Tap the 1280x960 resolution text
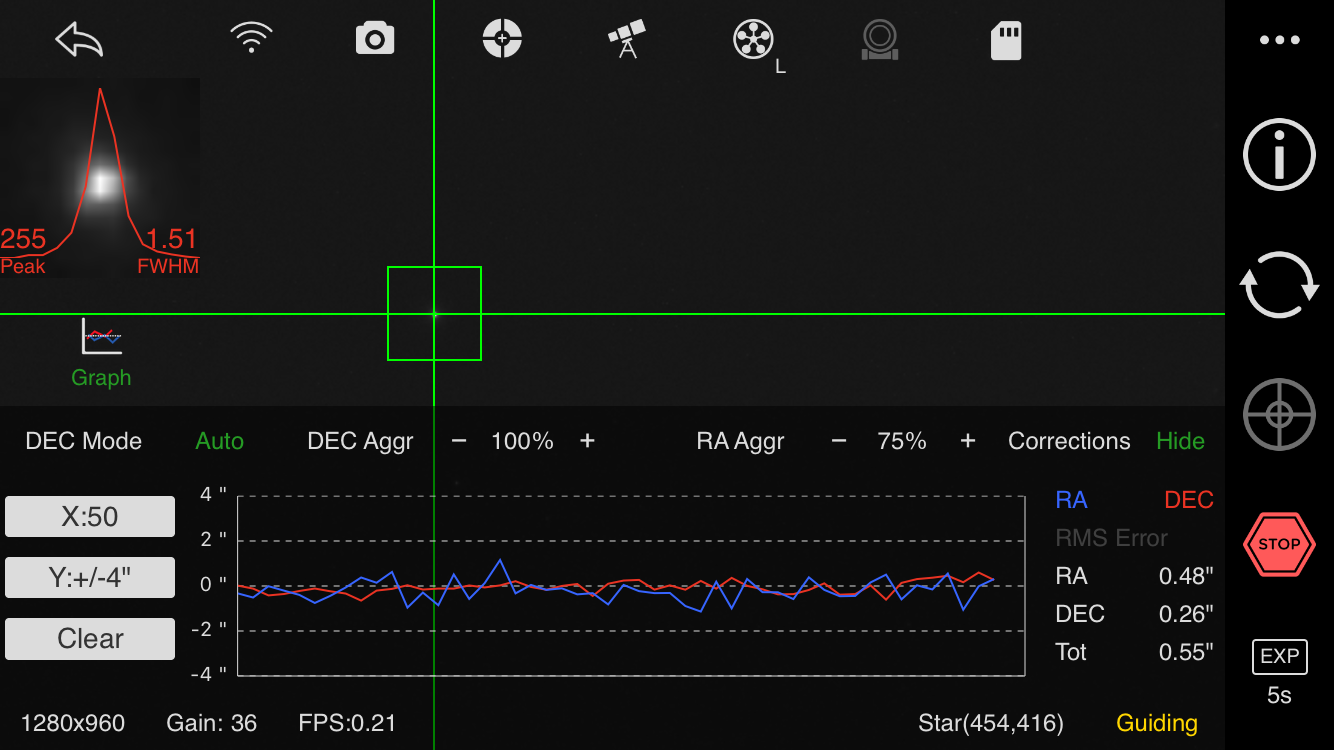 [x=73, y=723]
